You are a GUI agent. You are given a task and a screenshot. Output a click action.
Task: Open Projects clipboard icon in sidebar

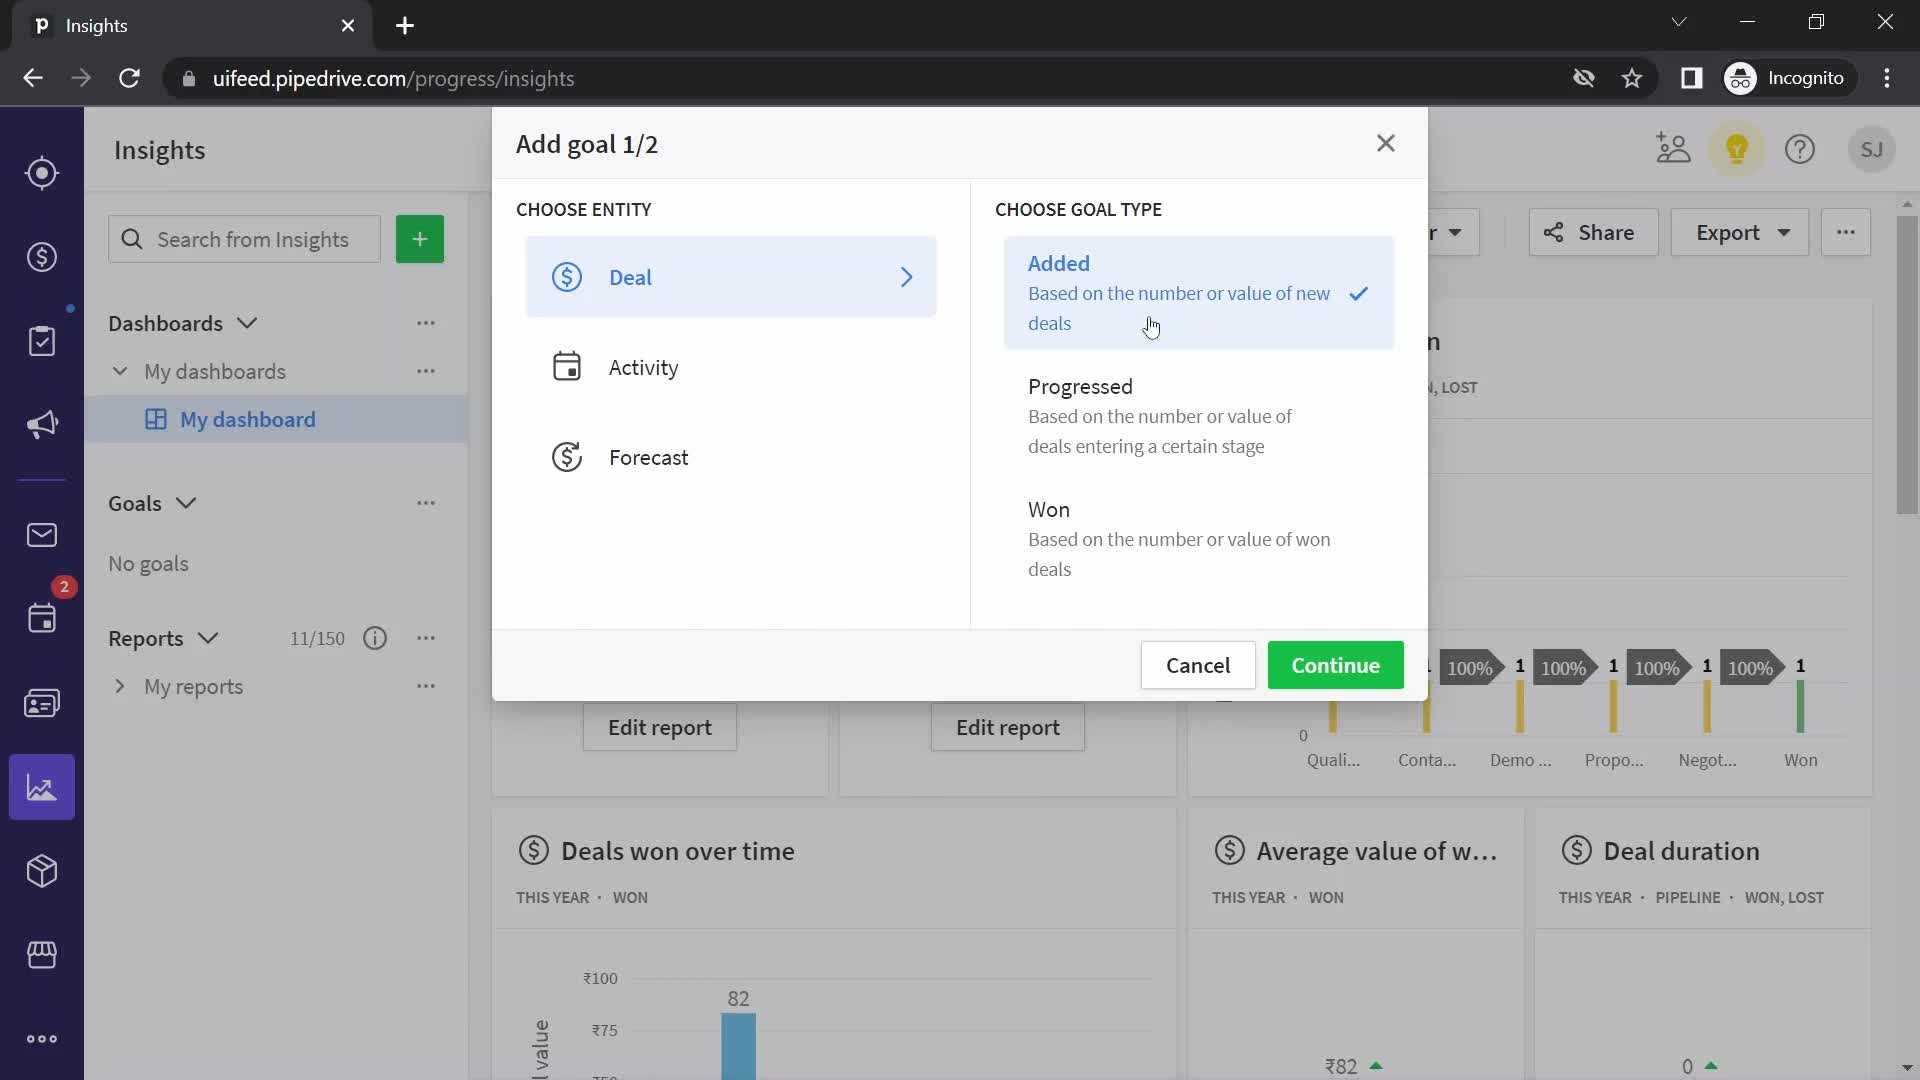point(41,341)
